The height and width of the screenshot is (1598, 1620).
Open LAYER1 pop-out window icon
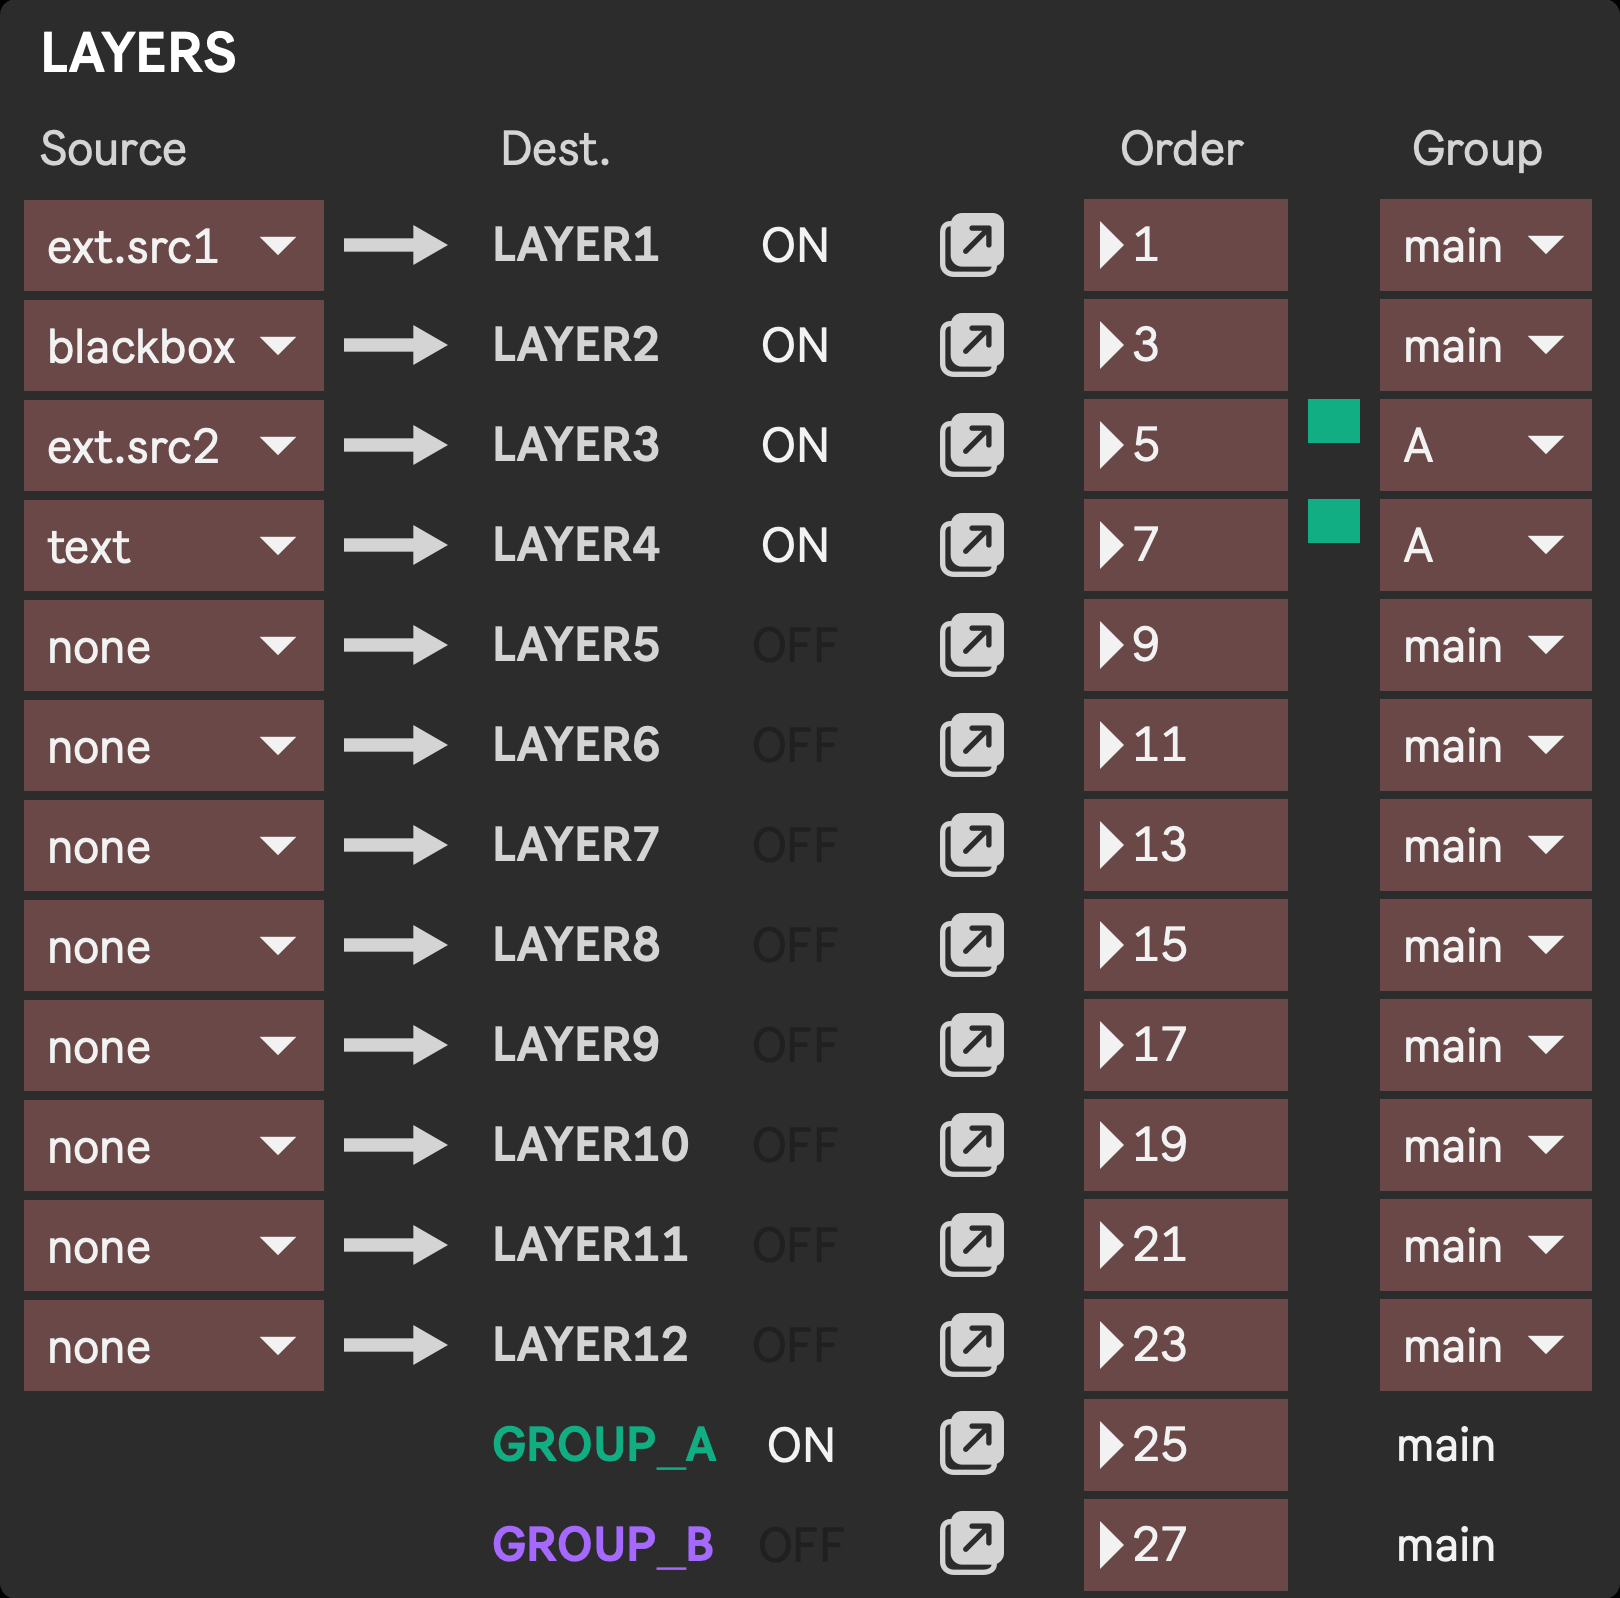(971, 245)
